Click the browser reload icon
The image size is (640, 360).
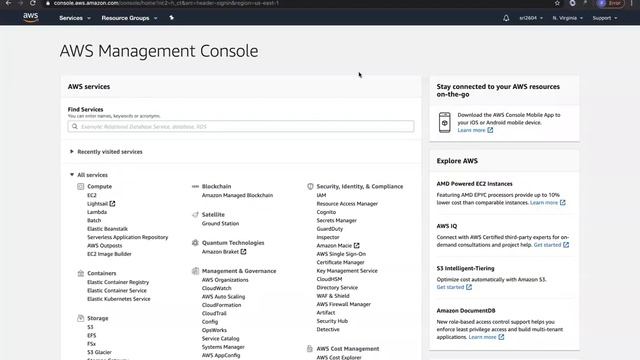point(33,3)
